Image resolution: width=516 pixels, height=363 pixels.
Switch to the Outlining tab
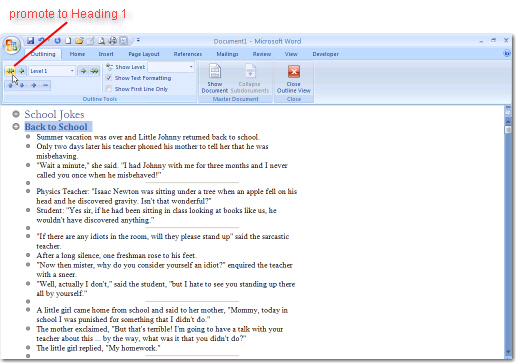pos(43,54)
